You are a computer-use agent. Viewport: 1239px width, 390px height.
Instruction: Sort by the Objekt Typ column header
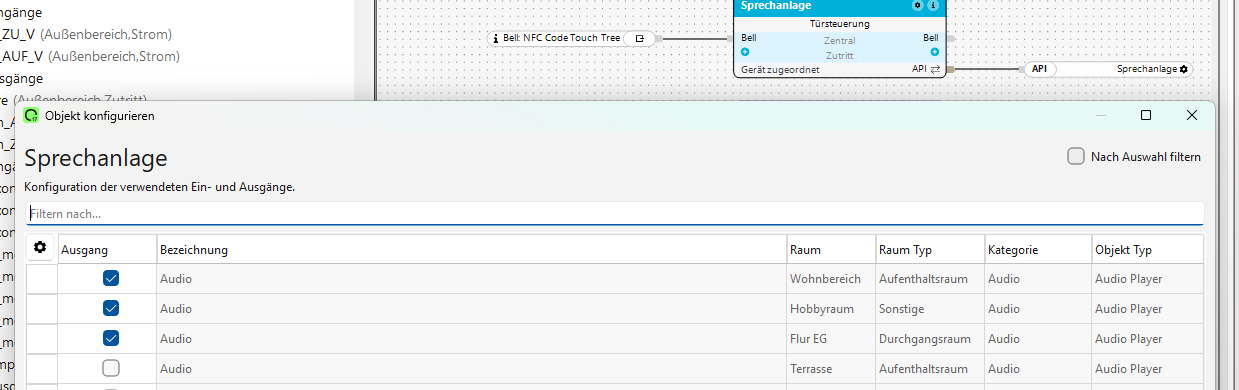click(x=1148, y=249)
